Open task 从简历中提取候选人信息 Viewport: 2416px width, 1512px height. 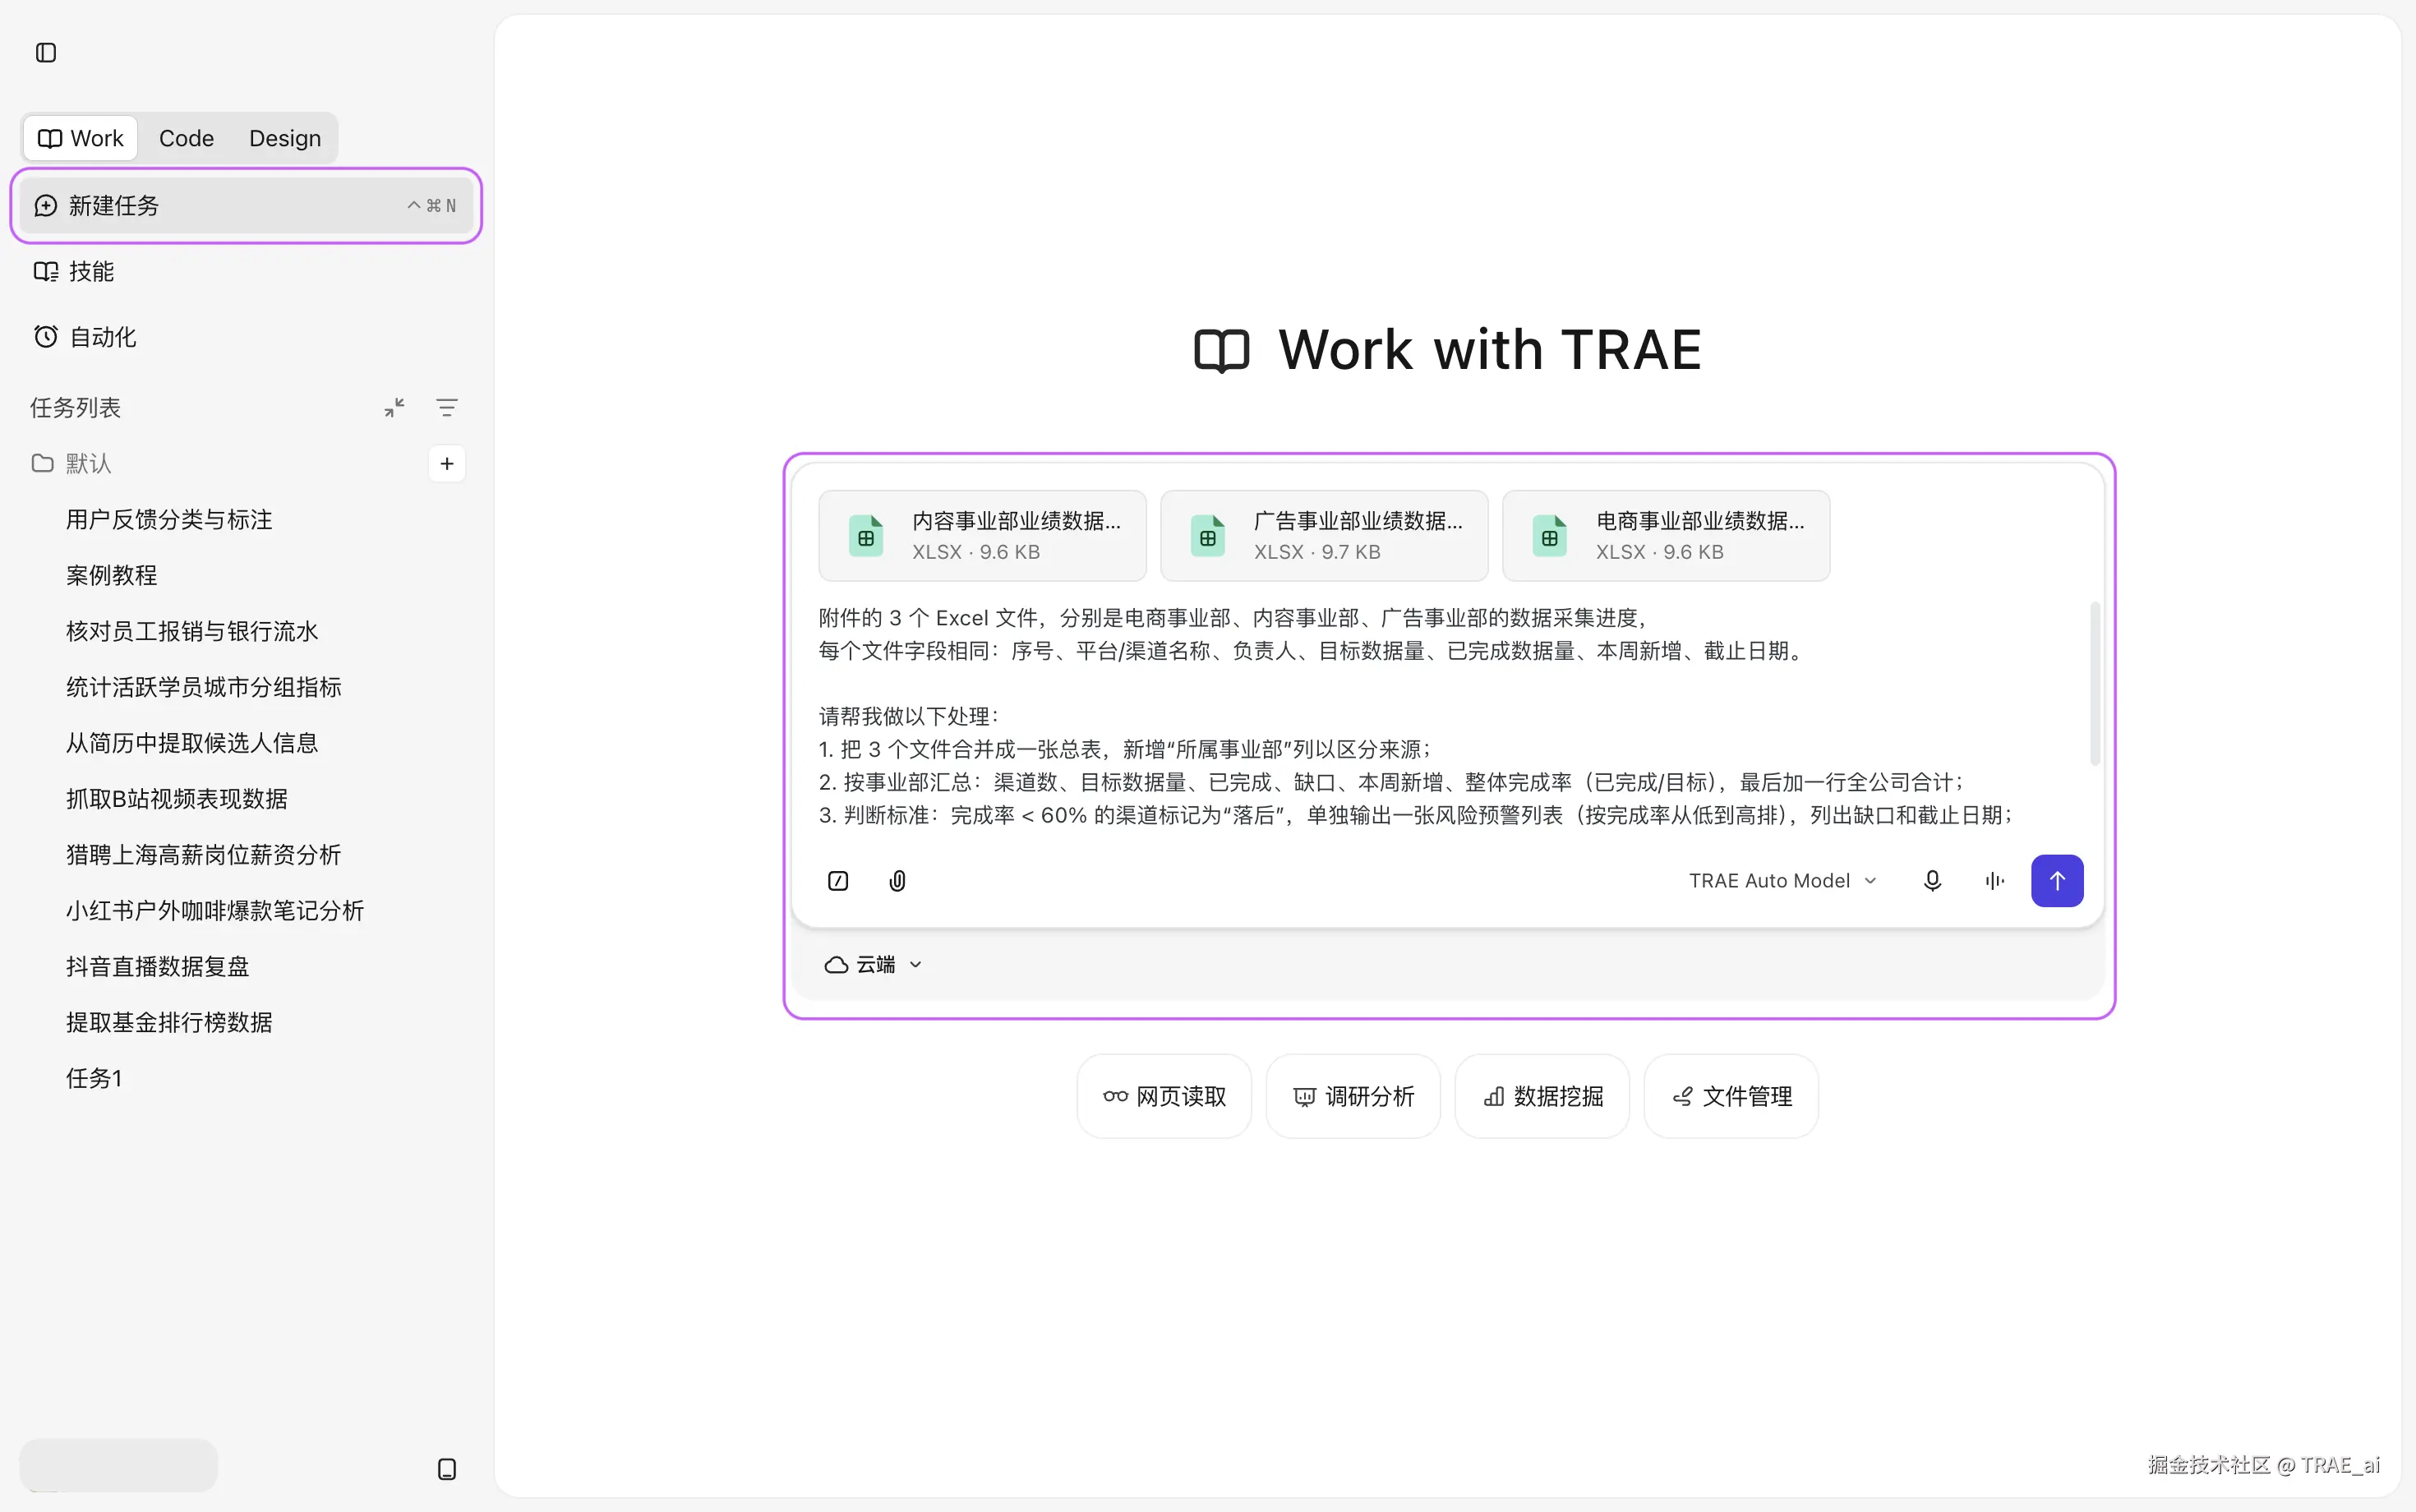point(192,743)
